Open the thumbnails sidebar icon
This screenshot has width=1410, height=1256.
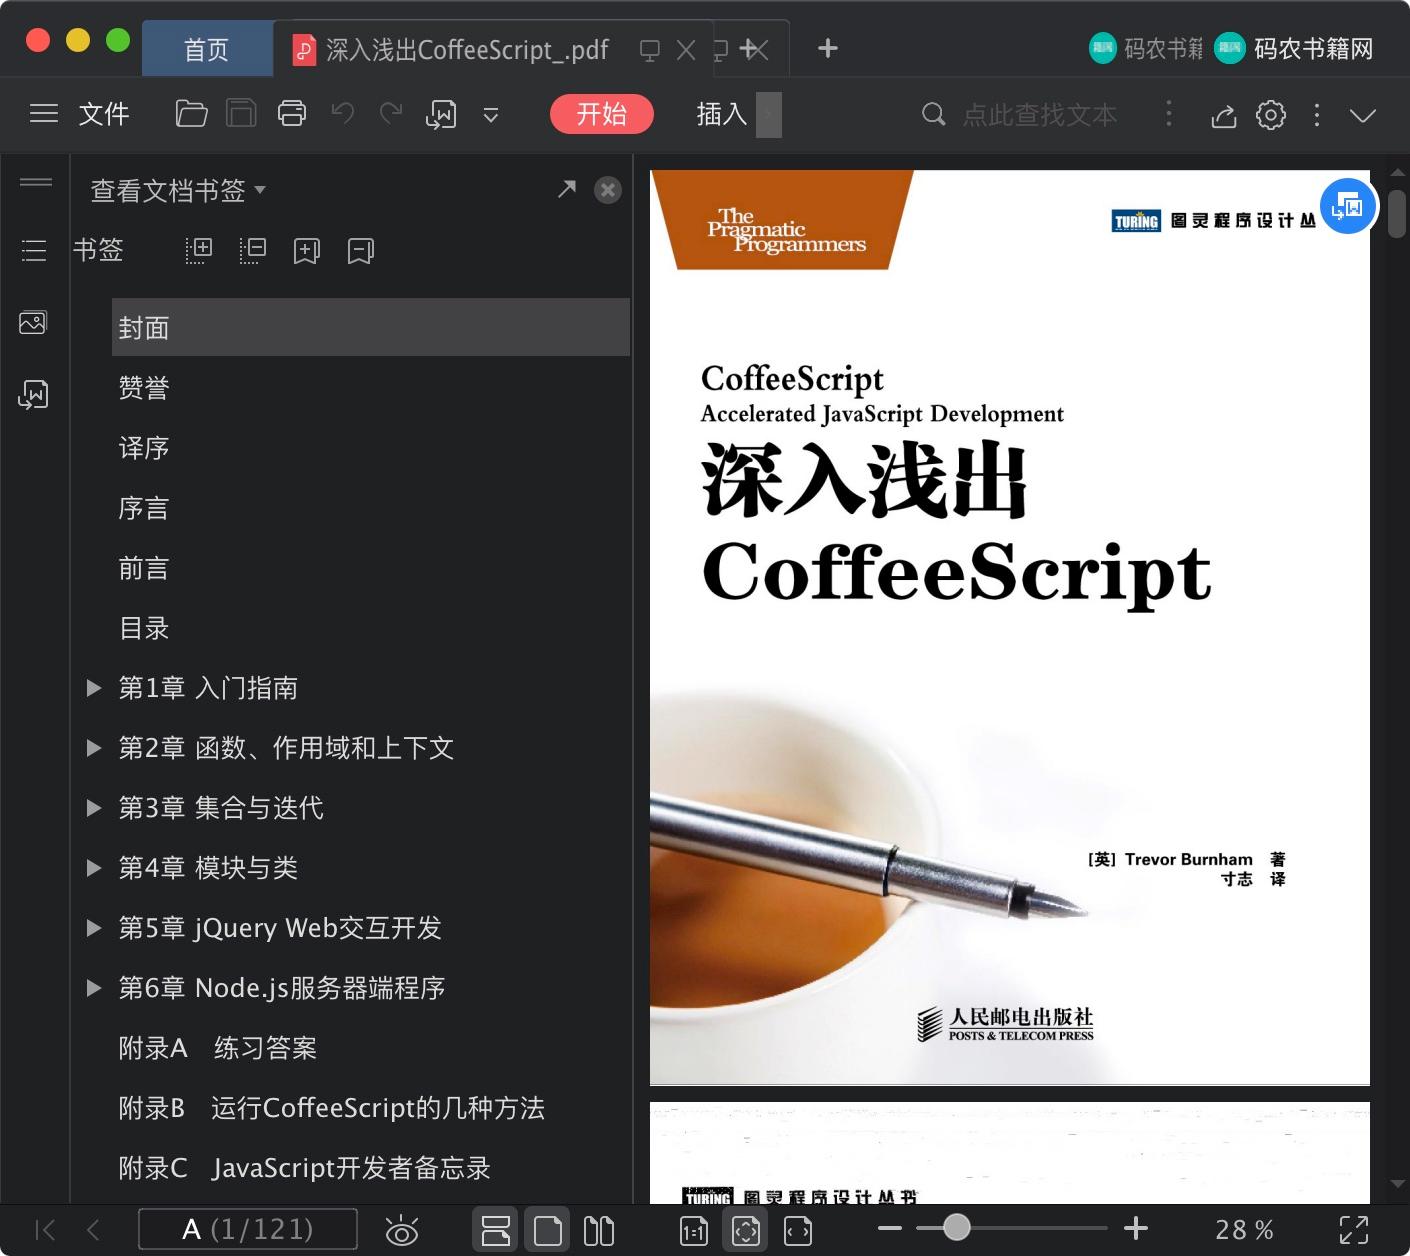(33, 322)
